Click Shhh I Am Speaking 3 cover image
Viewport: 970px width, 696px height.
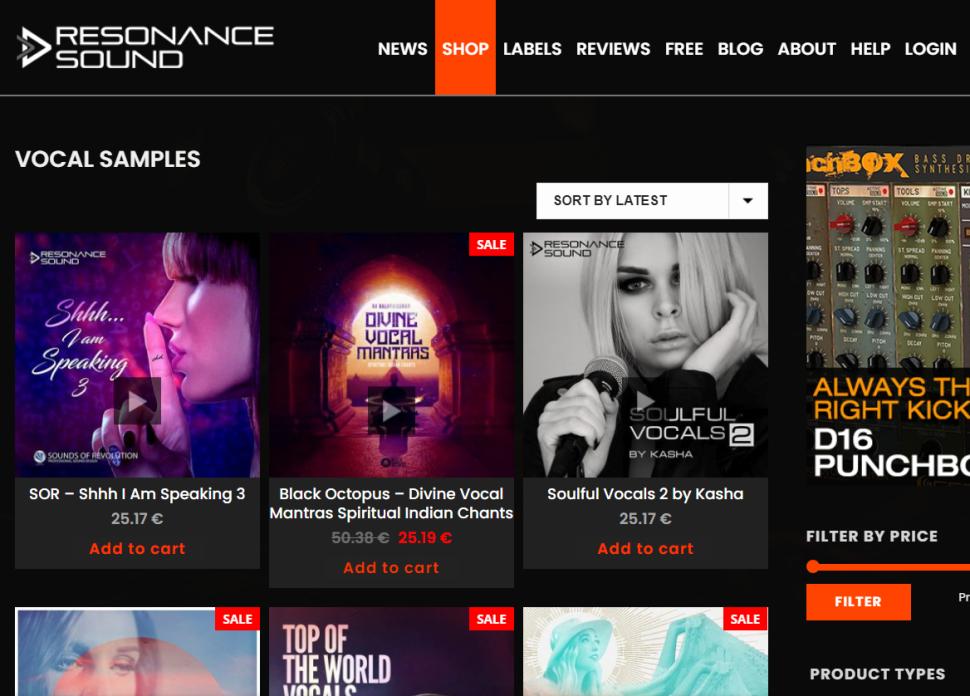click(137, 355)
